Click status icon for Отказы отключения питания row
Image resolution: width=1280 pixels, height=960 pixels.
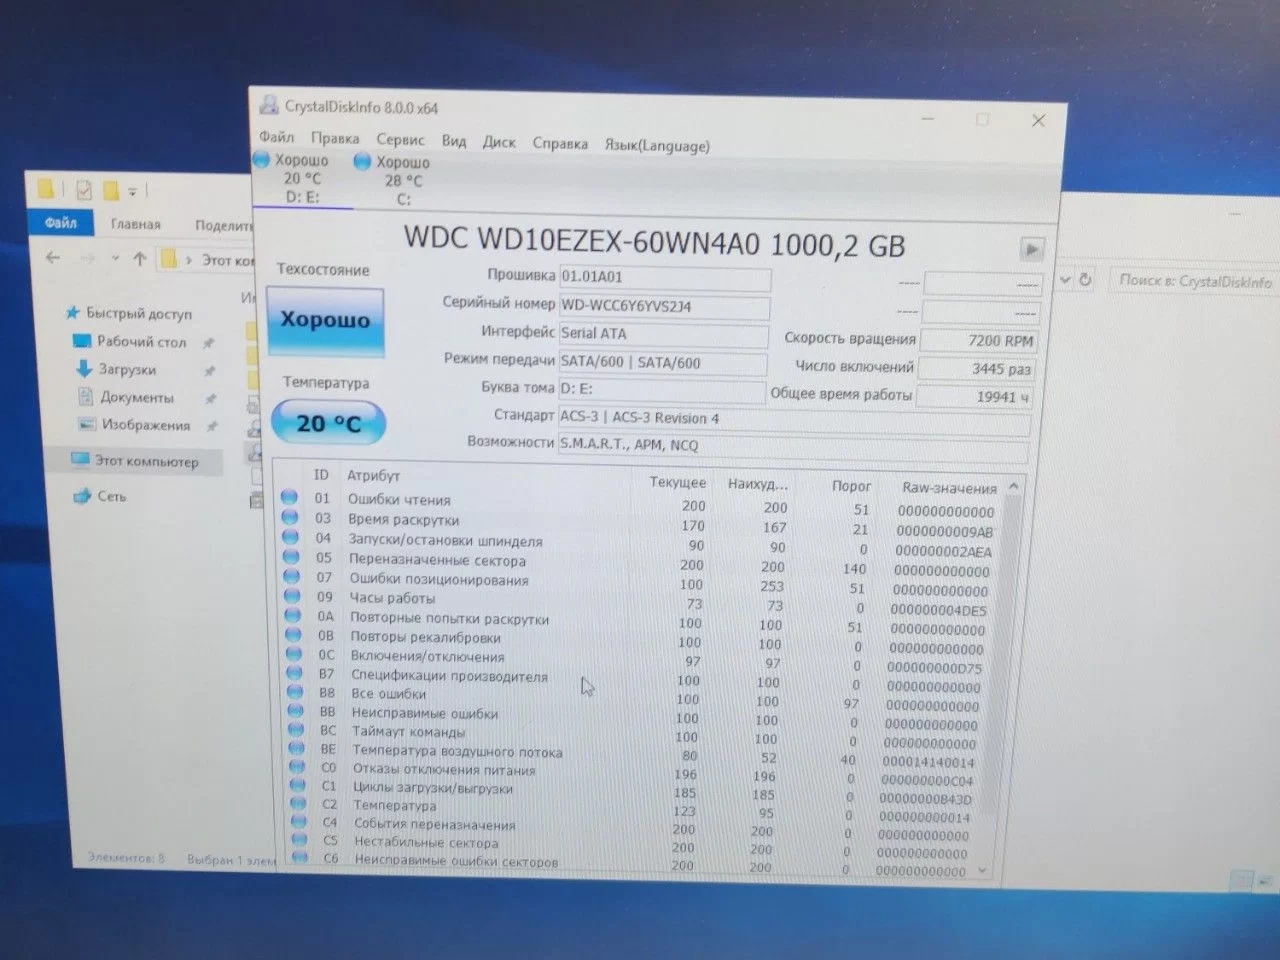pos(297,767)
